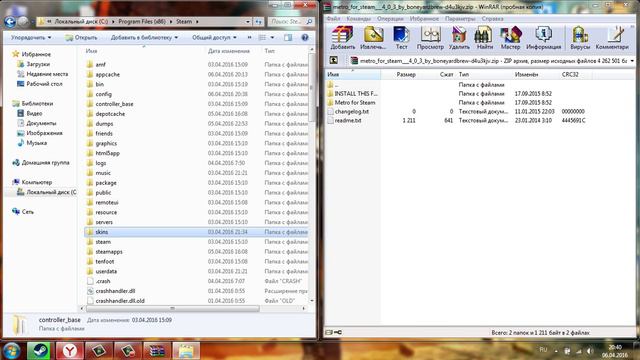Open Windows Start button

tap(12, 351)
